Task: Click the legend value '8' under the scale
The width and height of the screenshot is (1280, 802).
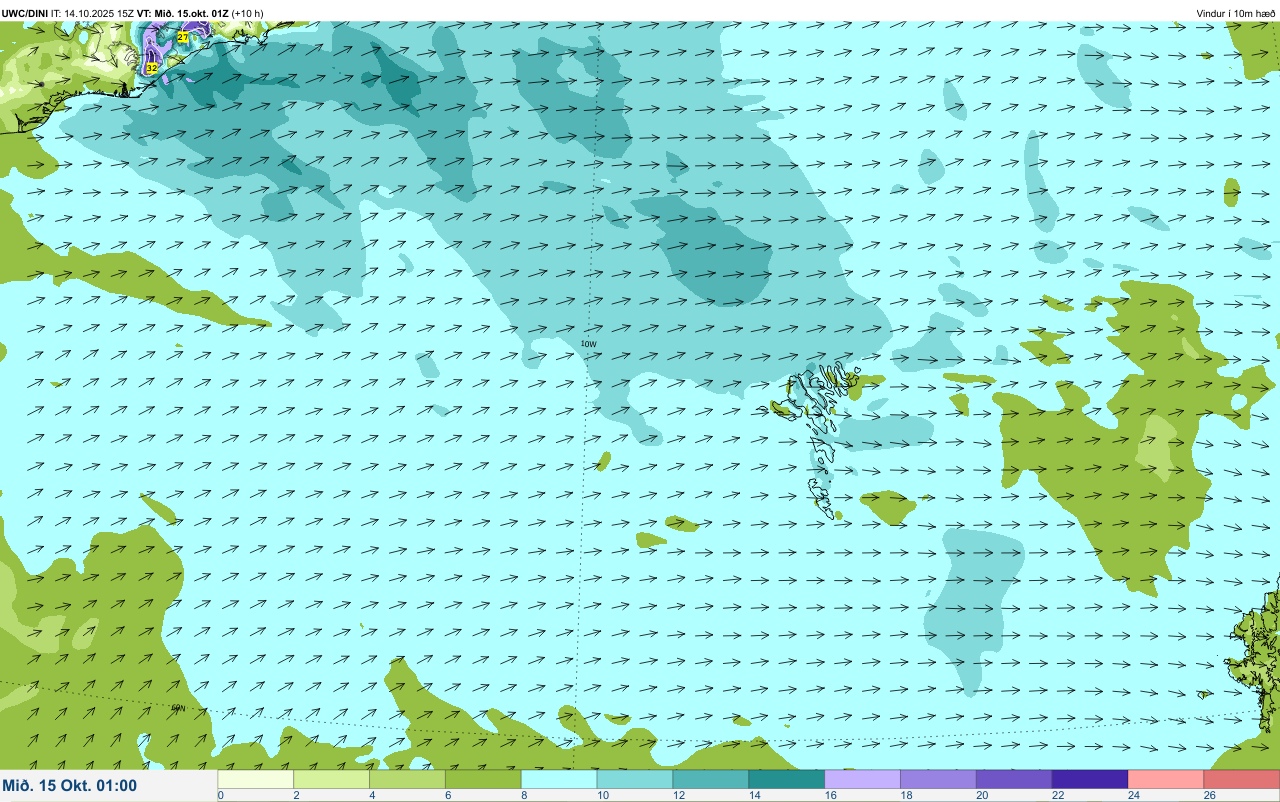Action: coord(522,795)
